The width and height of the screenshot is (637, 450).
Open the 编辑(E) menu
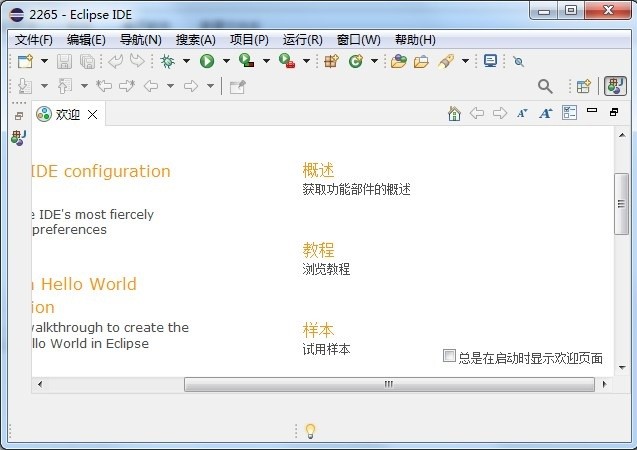[86, 40]
